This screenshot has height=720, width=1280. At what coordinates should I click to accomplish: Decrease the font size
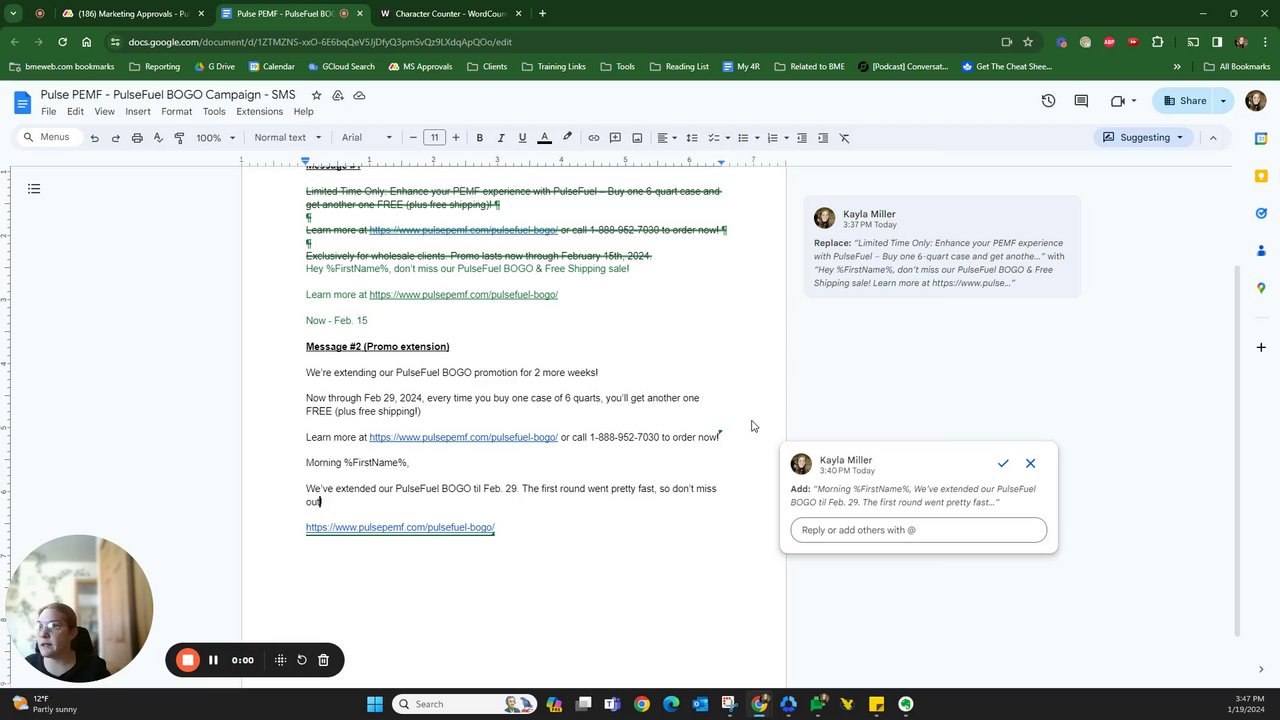[413, 138]
